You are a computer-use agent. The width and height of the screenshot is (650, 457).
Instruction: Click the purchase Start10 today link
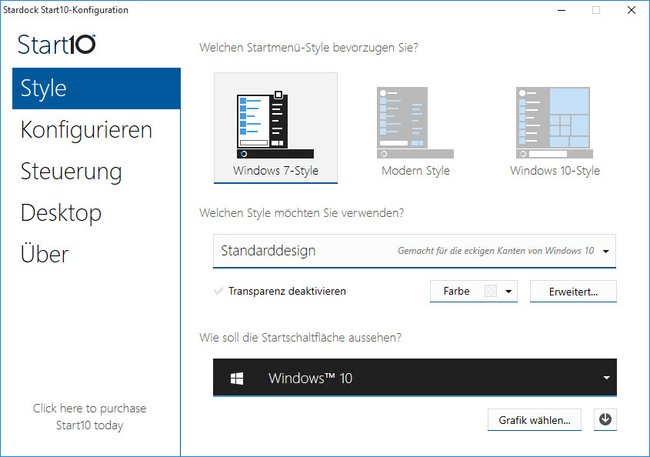(90, 417)
